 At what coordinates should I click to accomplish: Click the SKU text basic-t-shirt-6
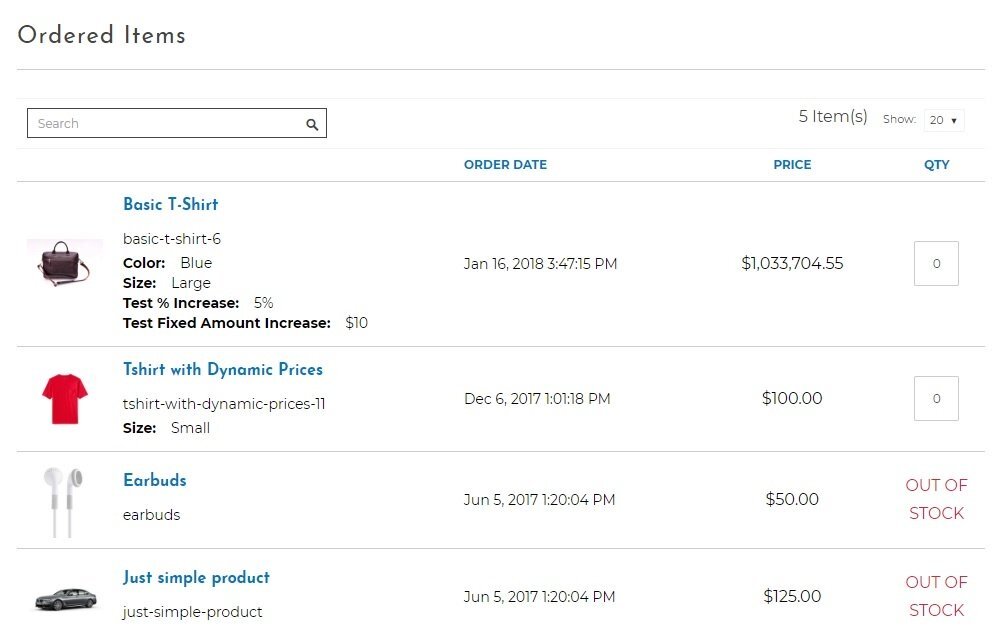point(172,239)
